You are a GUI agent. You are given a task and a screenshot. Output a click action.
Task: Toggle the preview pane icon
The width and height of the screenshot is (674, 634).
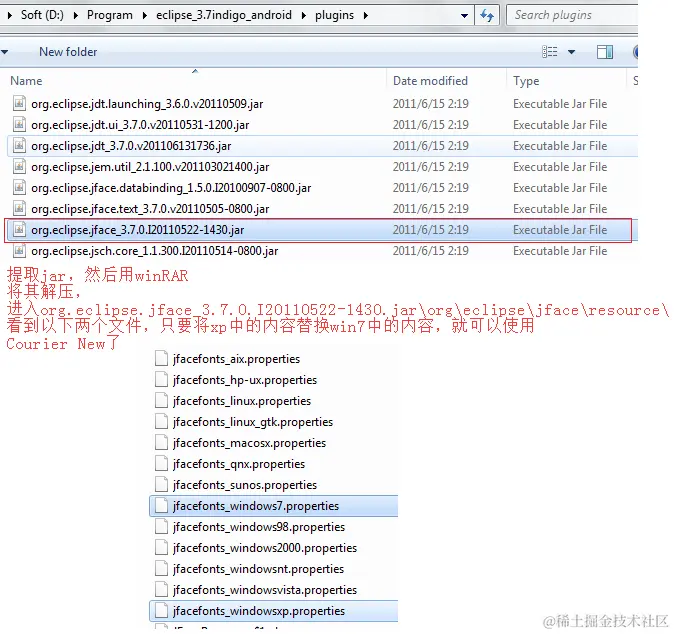pos(605,52)
